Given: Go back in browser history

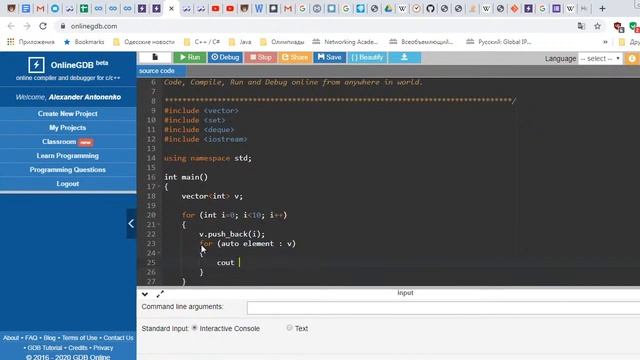Looking at the screenshot, I should tap(11, 26).
